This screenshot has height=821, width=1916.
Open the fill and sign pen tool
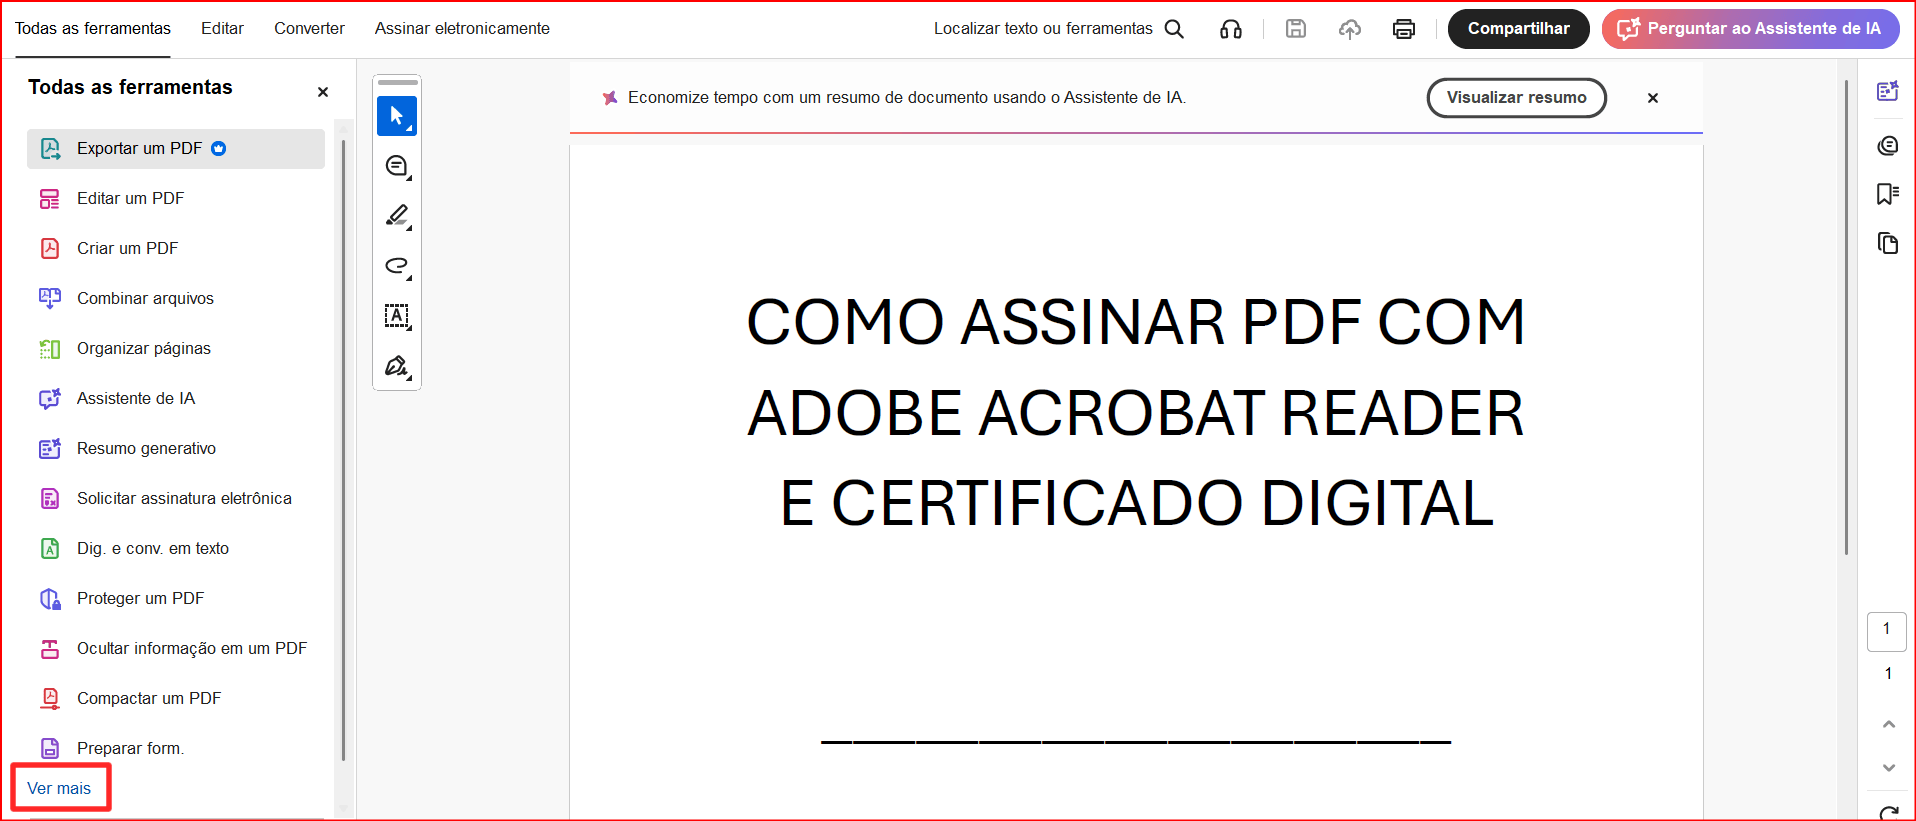(397, 366)
